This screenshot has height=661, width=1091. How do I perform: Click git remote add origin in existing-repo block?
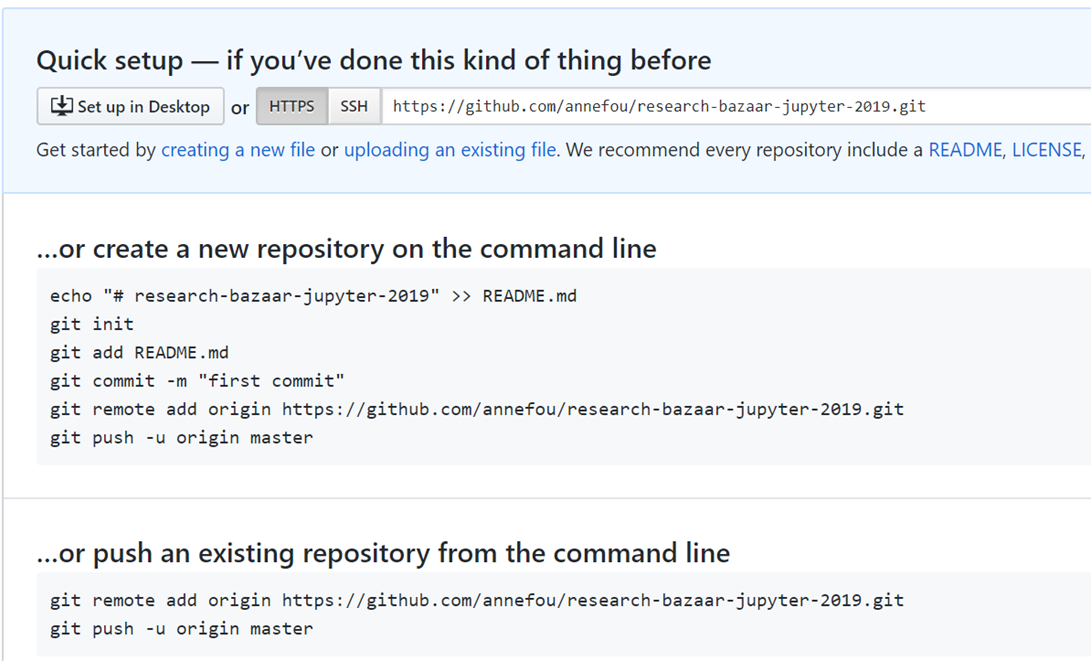pyautogui.click(x=477, y=600)
